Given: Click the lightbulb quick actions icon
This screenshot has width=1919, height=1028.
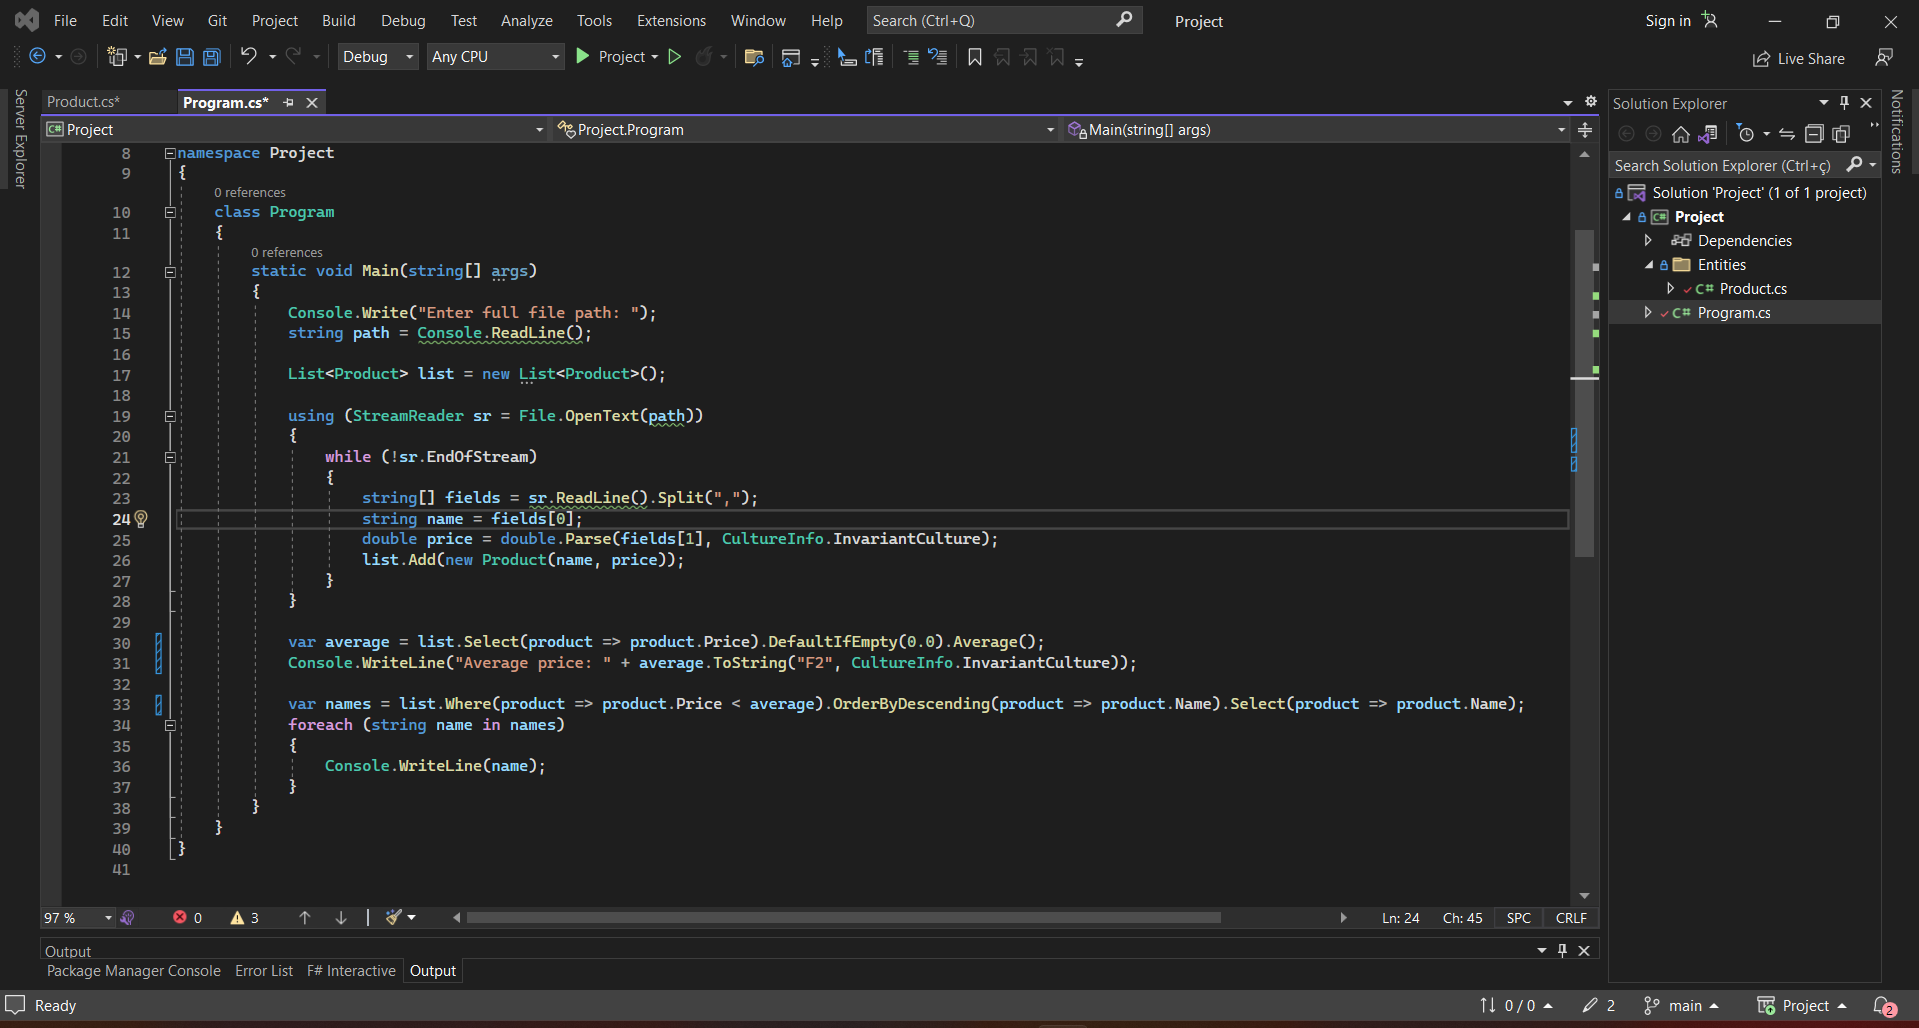Looking at the screenshot, I should click(141, 519).
